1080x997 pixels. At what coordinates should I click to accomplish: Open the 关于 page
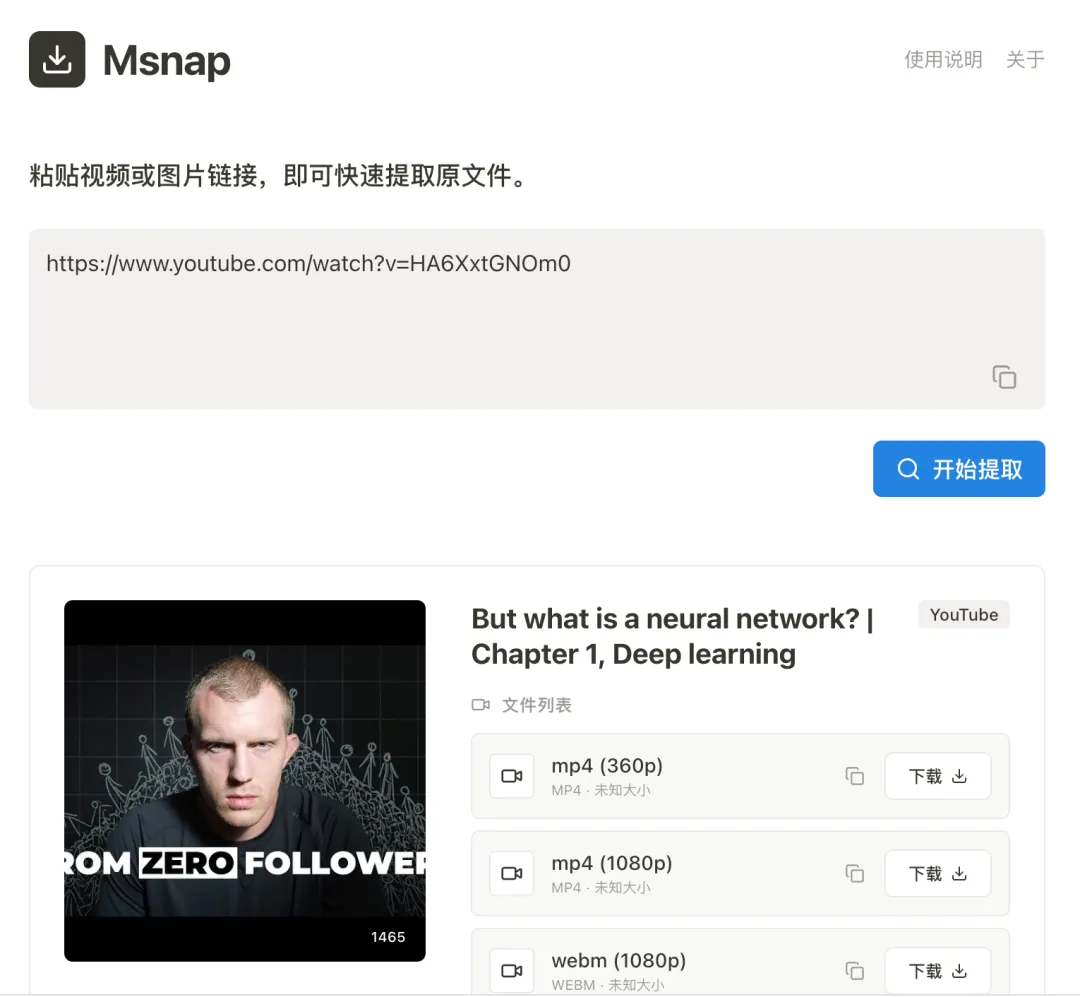pyautogui.click(x=1025, y=59)
